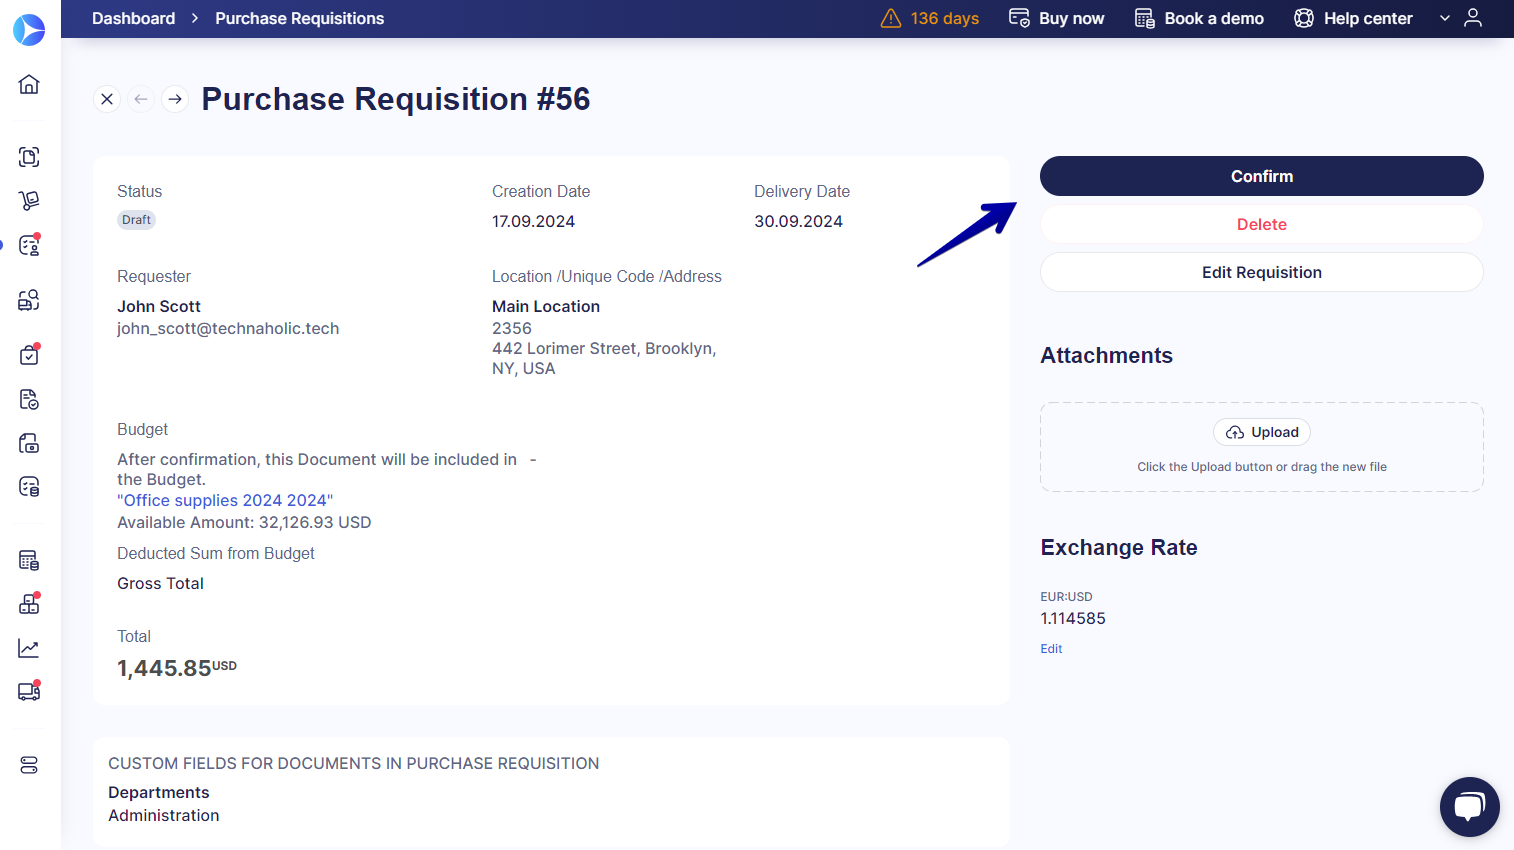Edit the EUR:USD exchange rate
Image resolution: width=1514 pixels, height=850 pixels.
click(x=1050, y=648)
